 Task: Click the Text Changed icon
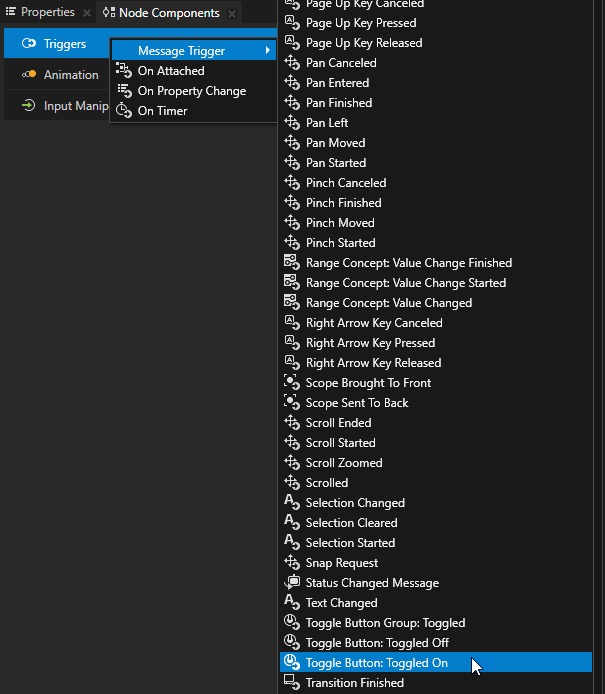click(292, 602)
